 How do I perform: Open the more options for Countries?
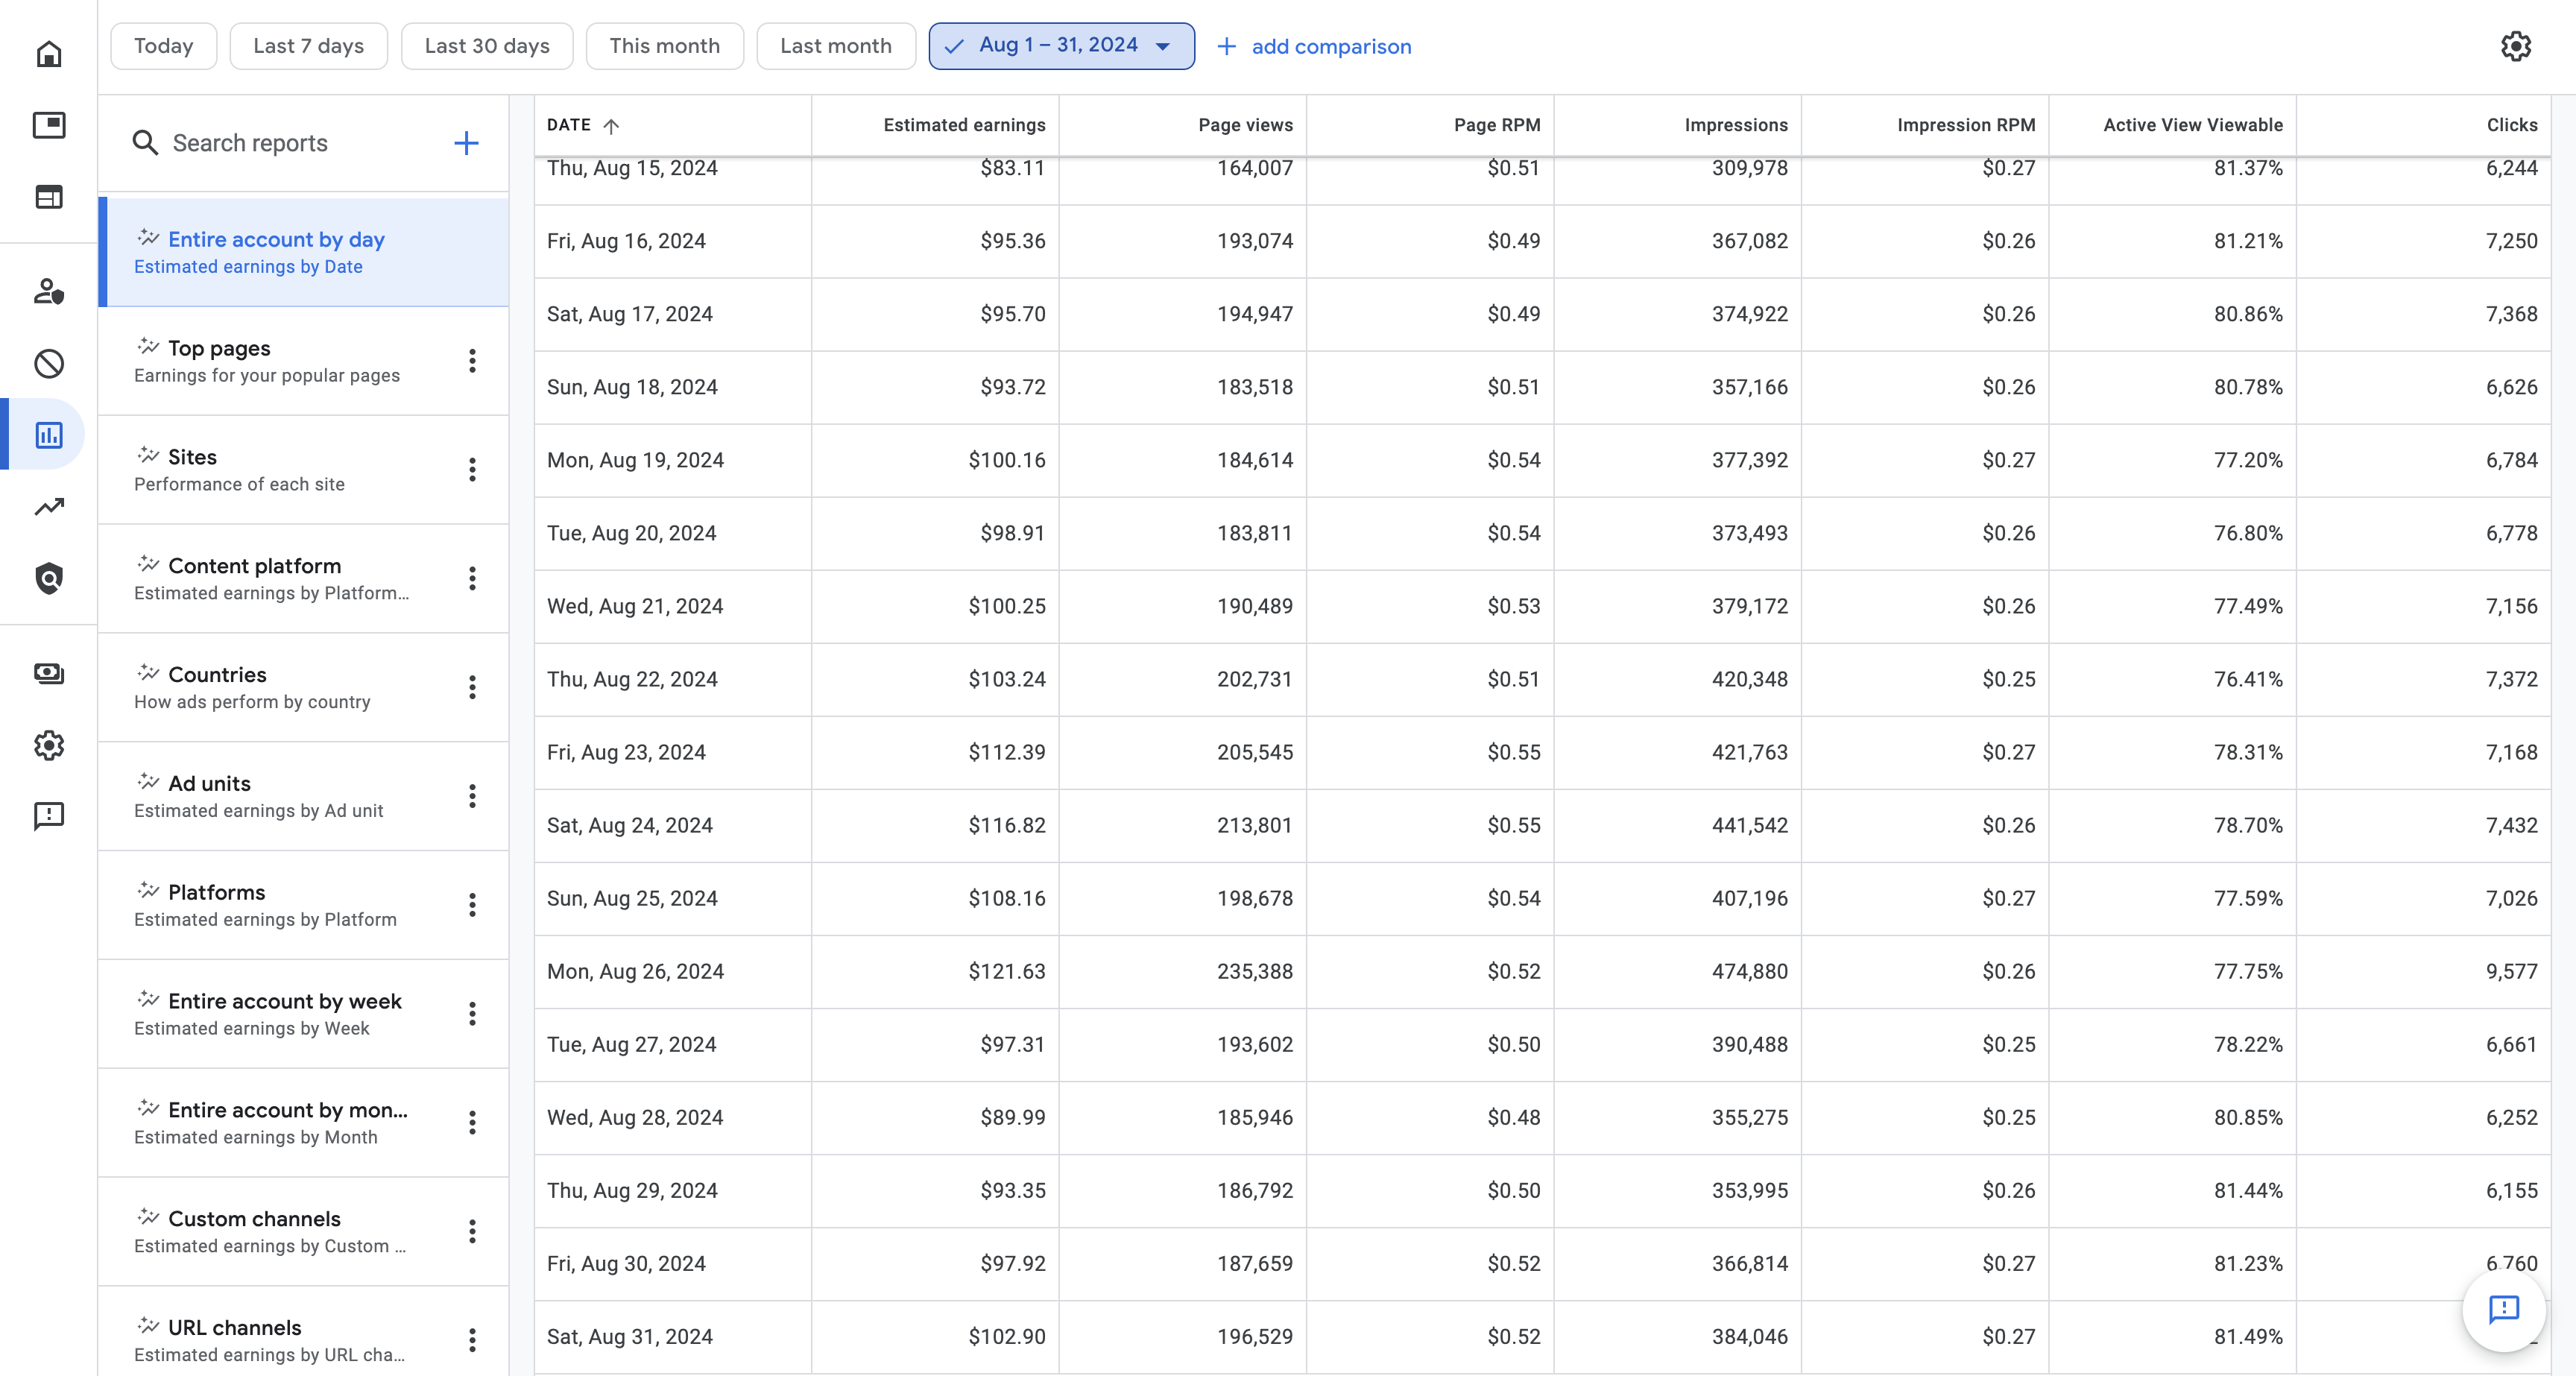coord(472,687)
